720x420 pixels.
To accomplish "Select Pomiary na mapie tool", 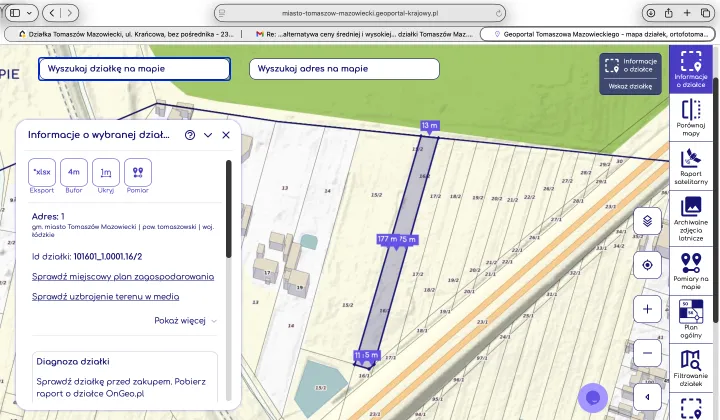I will (x=691, y=271).
